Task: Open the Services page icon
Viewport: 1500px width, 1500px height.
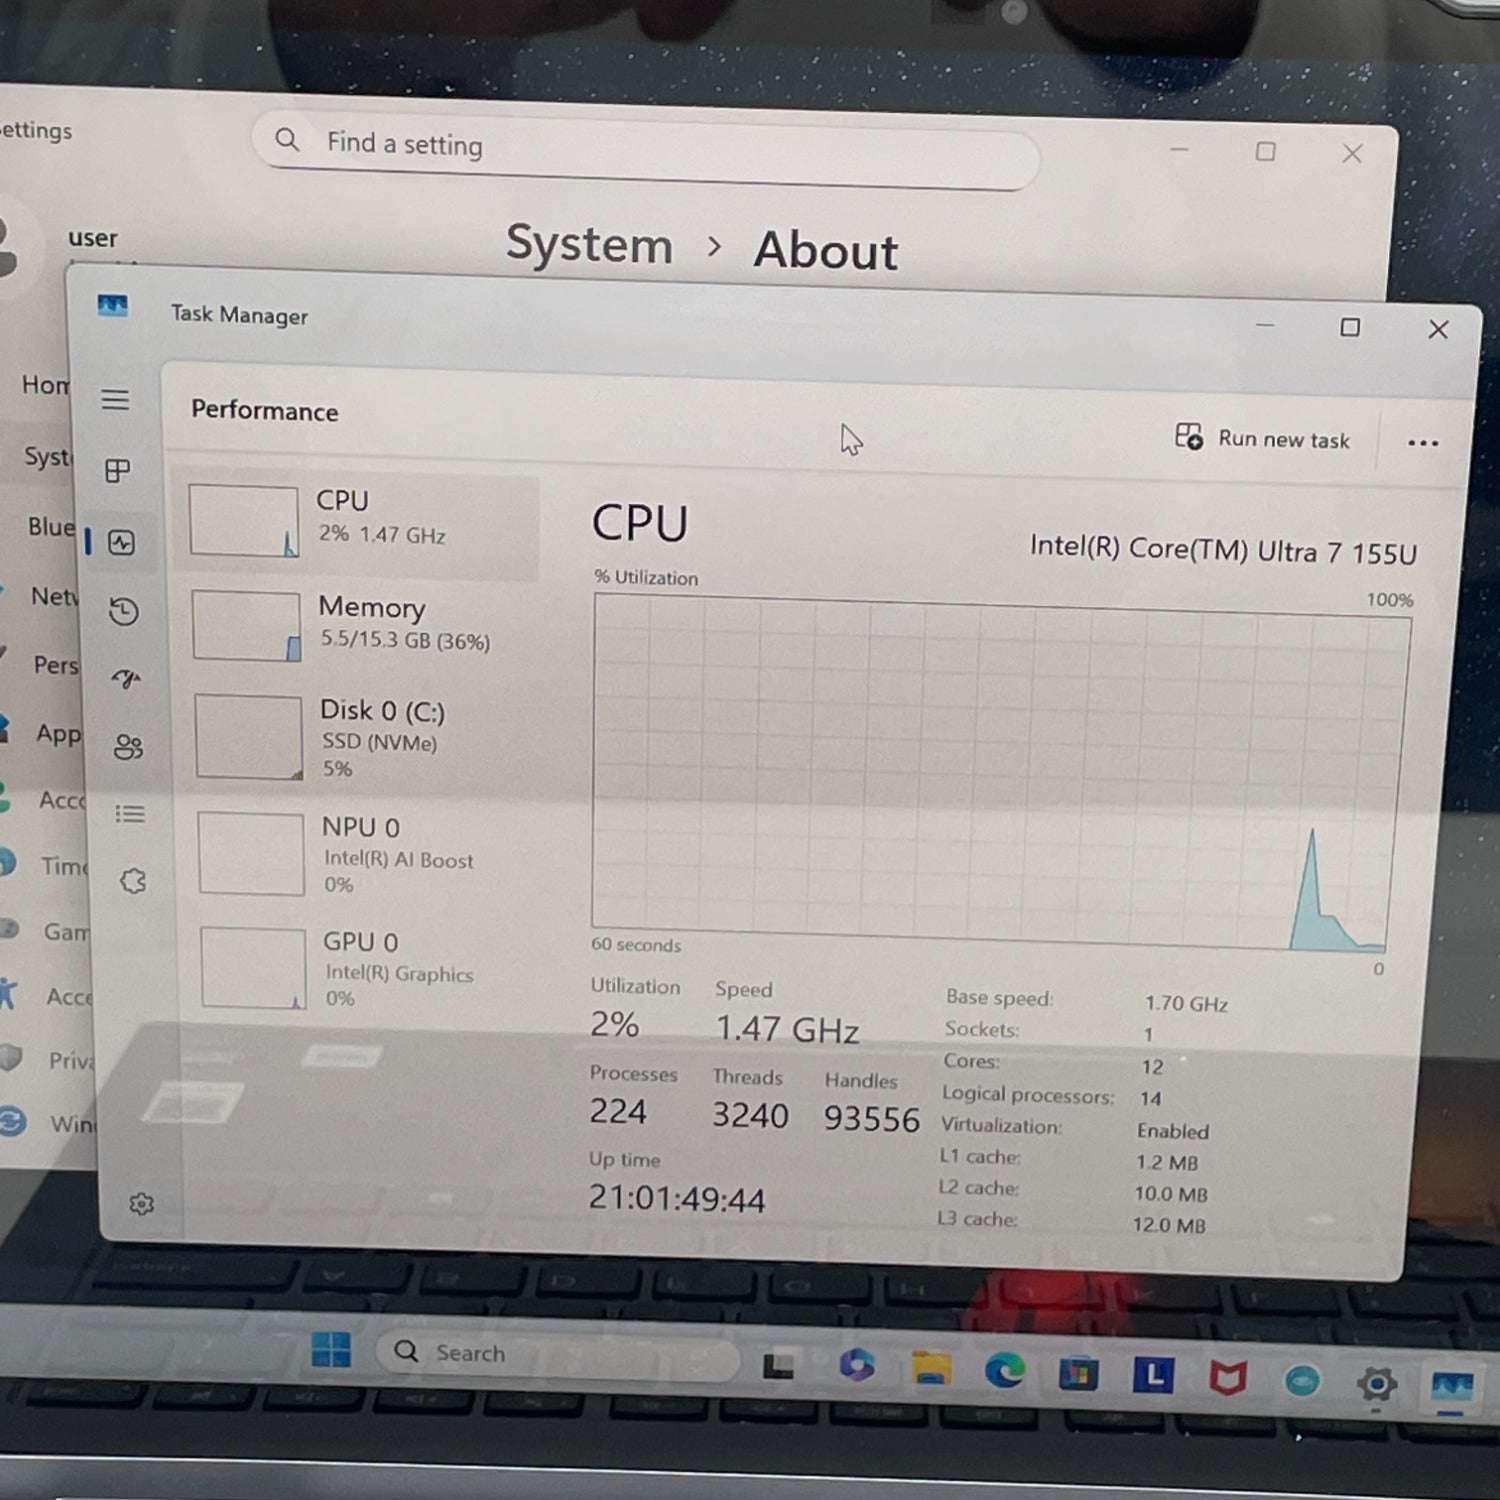Action: pyautogui.click(x=133, y=881)
